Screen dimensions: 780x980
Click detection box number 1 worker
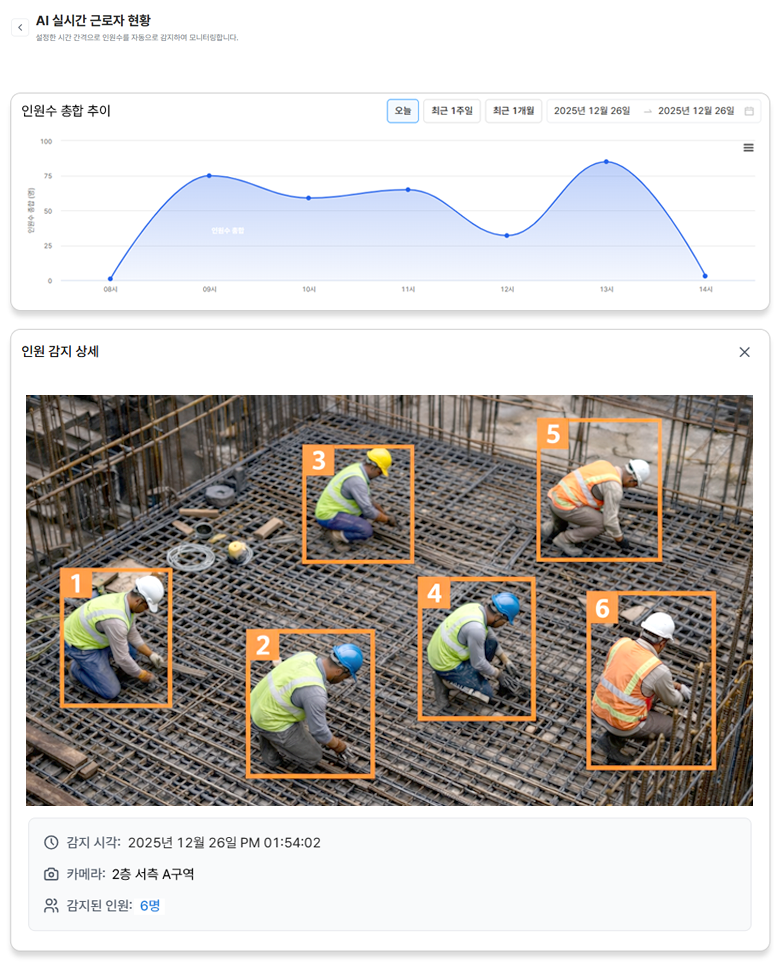tap(116, 638)
